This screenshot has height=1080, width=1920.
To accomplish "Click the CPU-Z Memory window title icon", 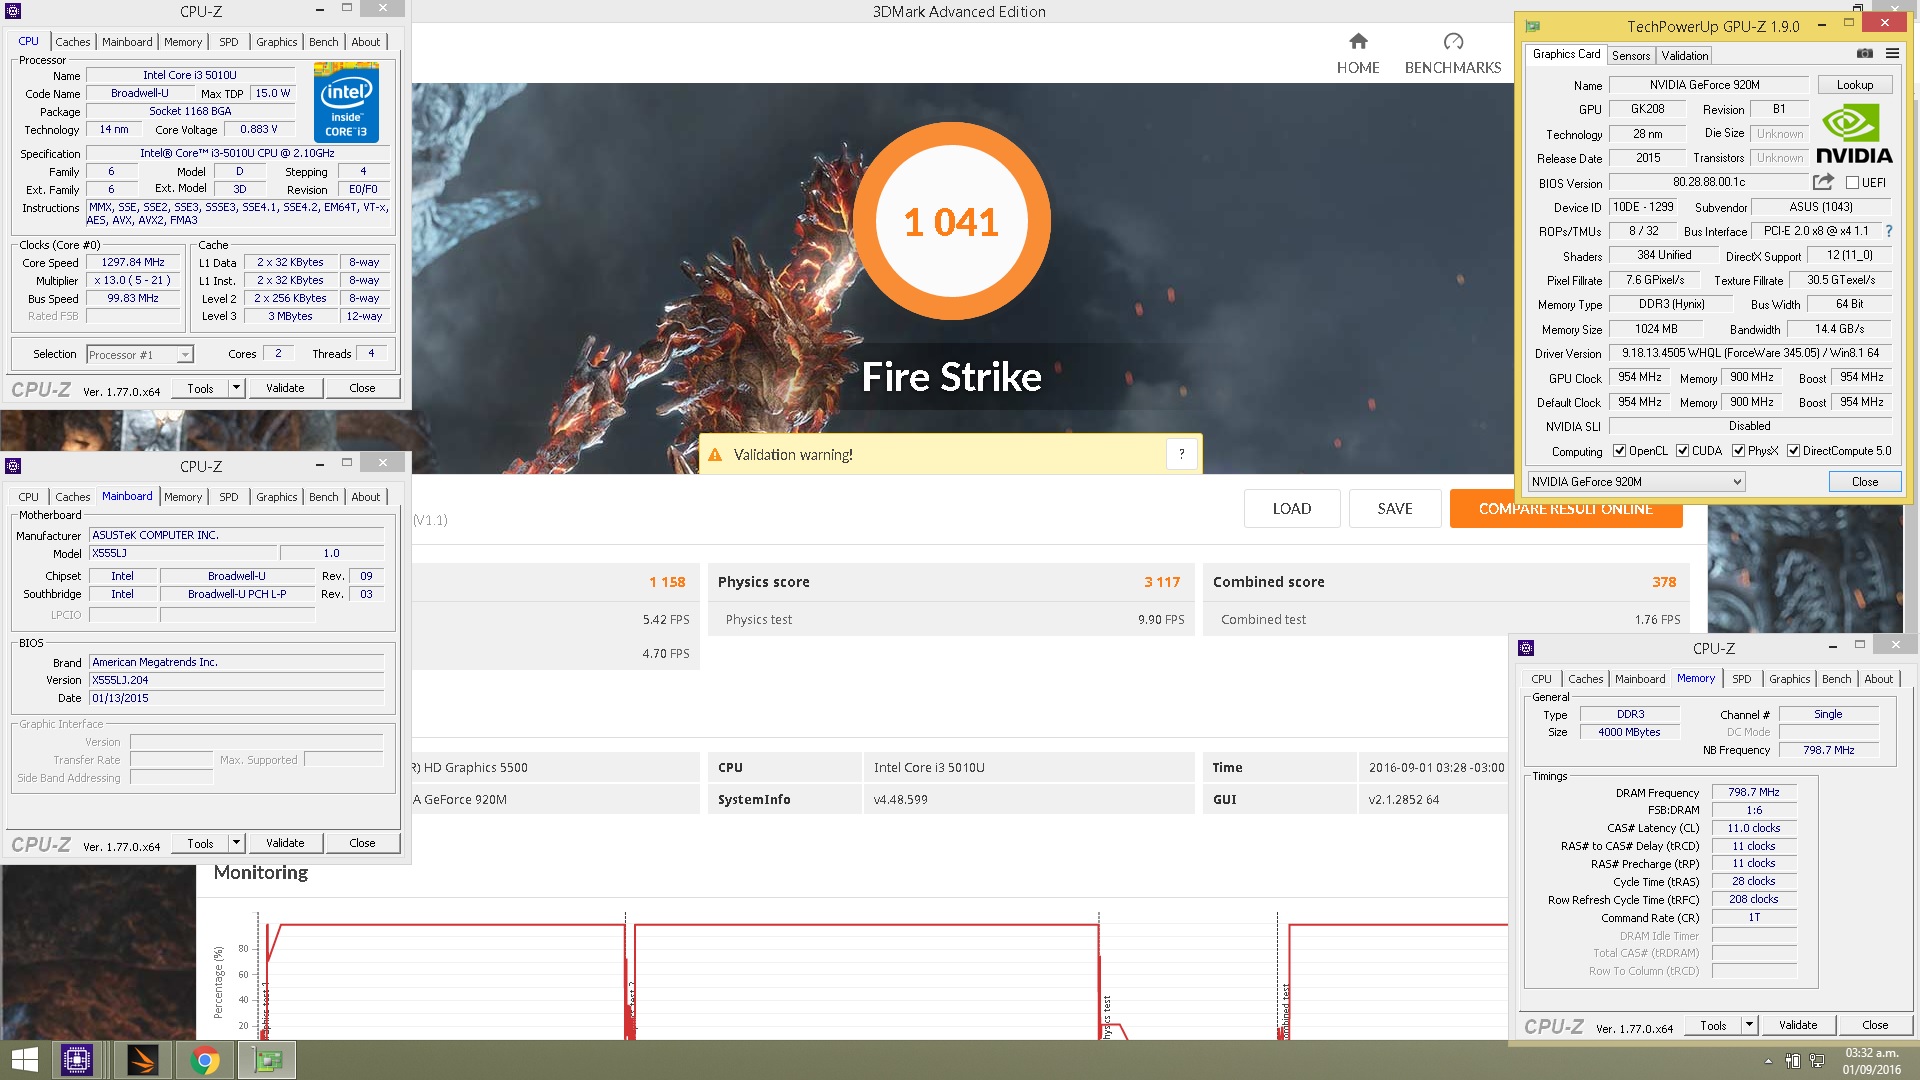I will (1526, 648).
